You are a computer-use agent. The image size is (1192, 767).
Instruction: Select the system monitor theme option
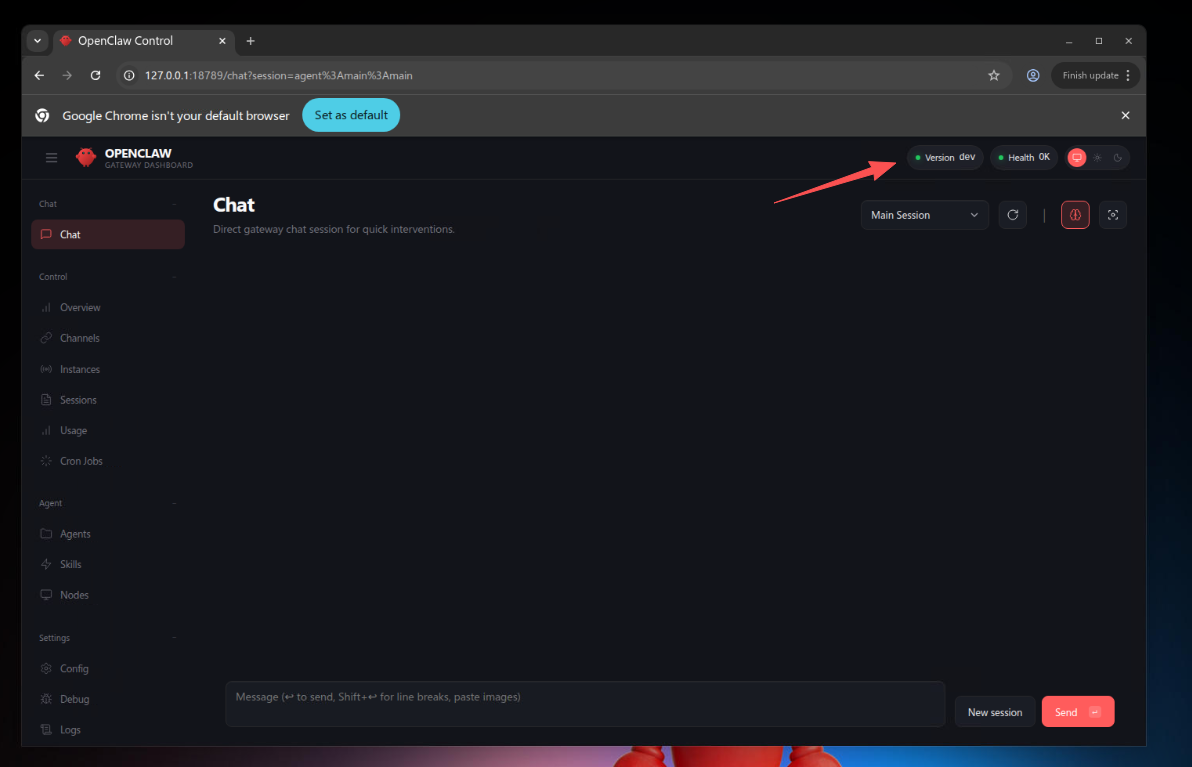(1077, 158)
